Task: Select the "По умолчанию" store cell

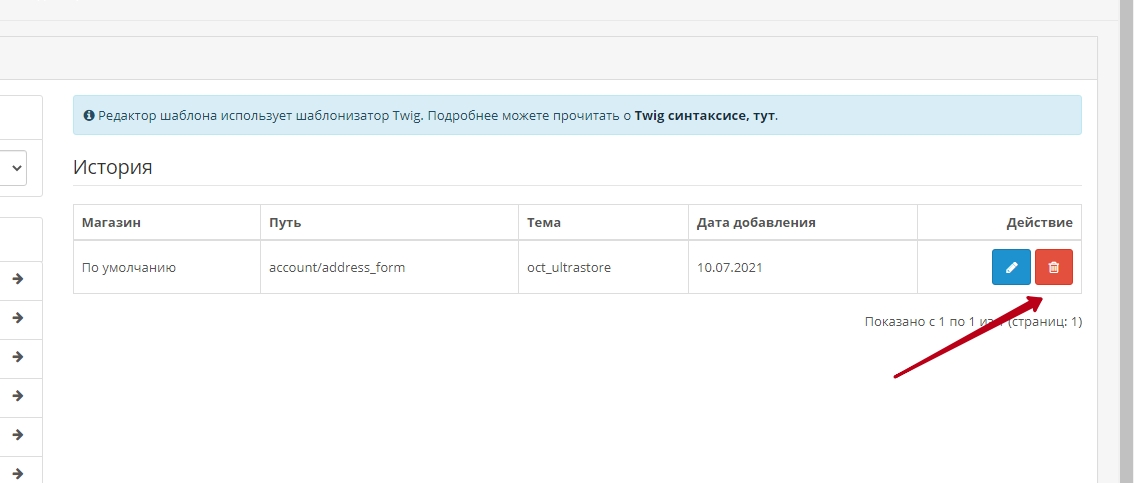Action: [x=129, y=267]
